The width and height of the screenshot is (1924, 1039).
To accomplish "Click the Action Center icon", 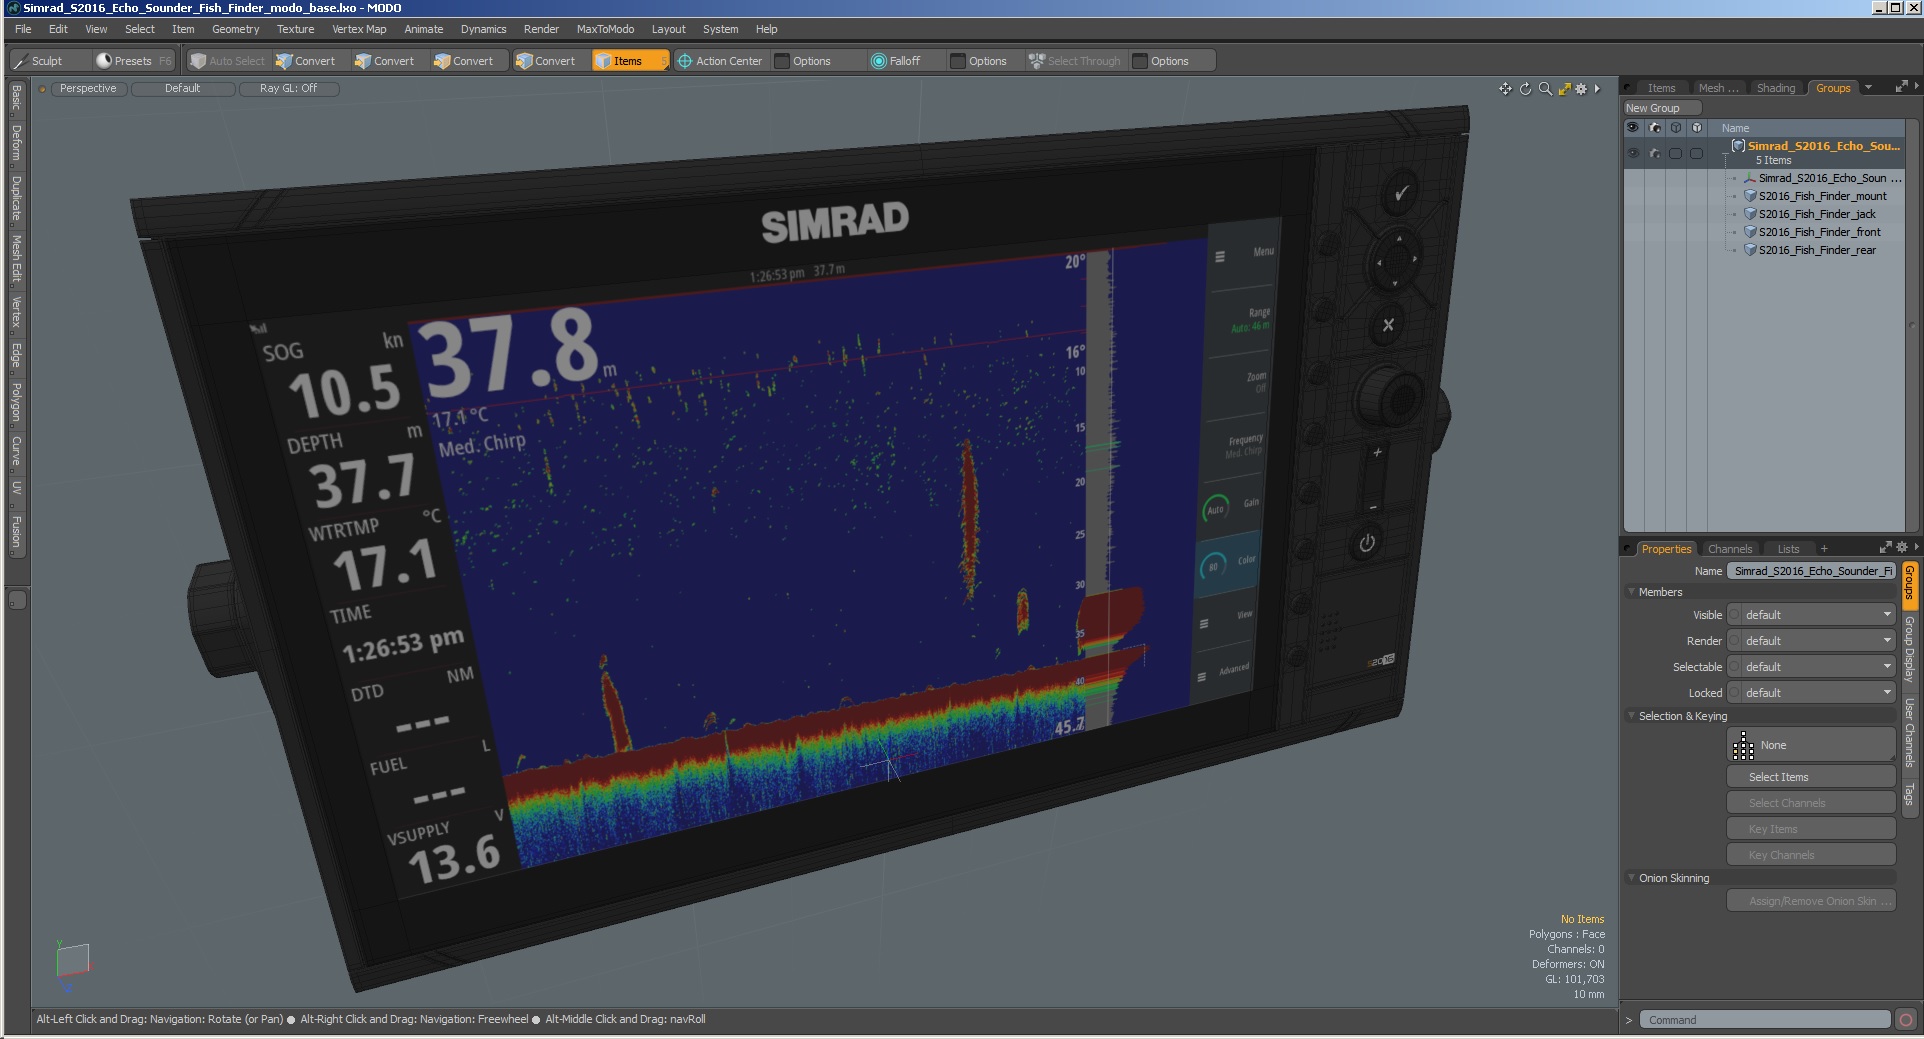I will point(685,61).
